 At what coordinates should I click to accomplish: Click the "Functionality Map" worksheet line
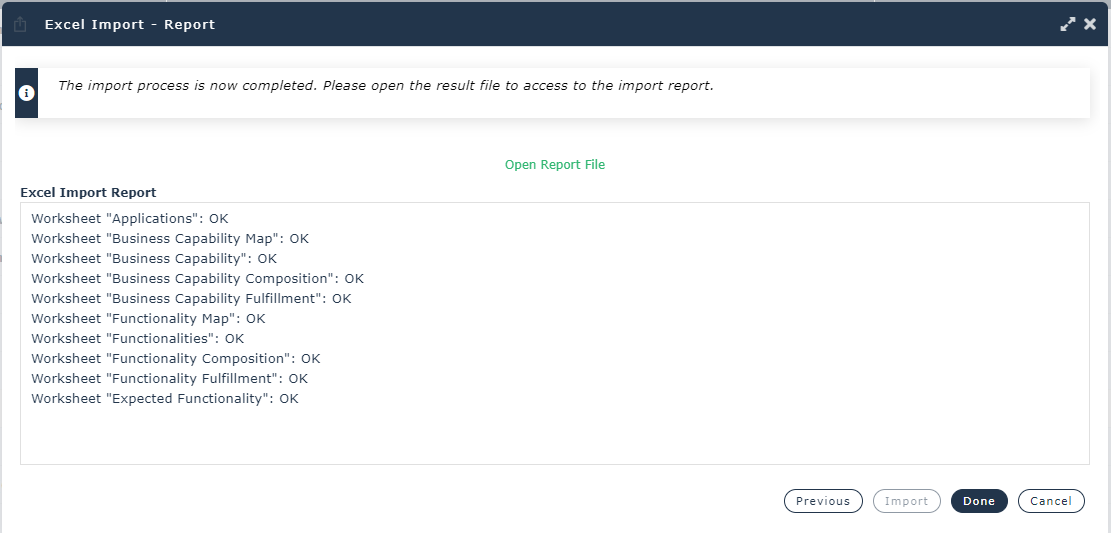pyautogui.click(x=148, y=319)
